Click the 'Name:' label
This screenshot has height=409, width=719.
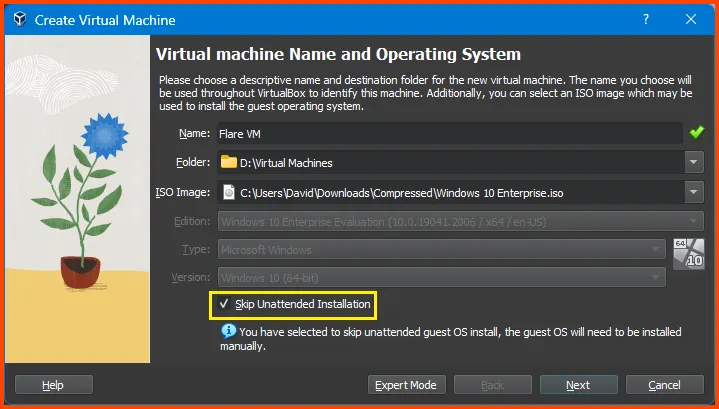pyautogui.click(x=194, y=133)
